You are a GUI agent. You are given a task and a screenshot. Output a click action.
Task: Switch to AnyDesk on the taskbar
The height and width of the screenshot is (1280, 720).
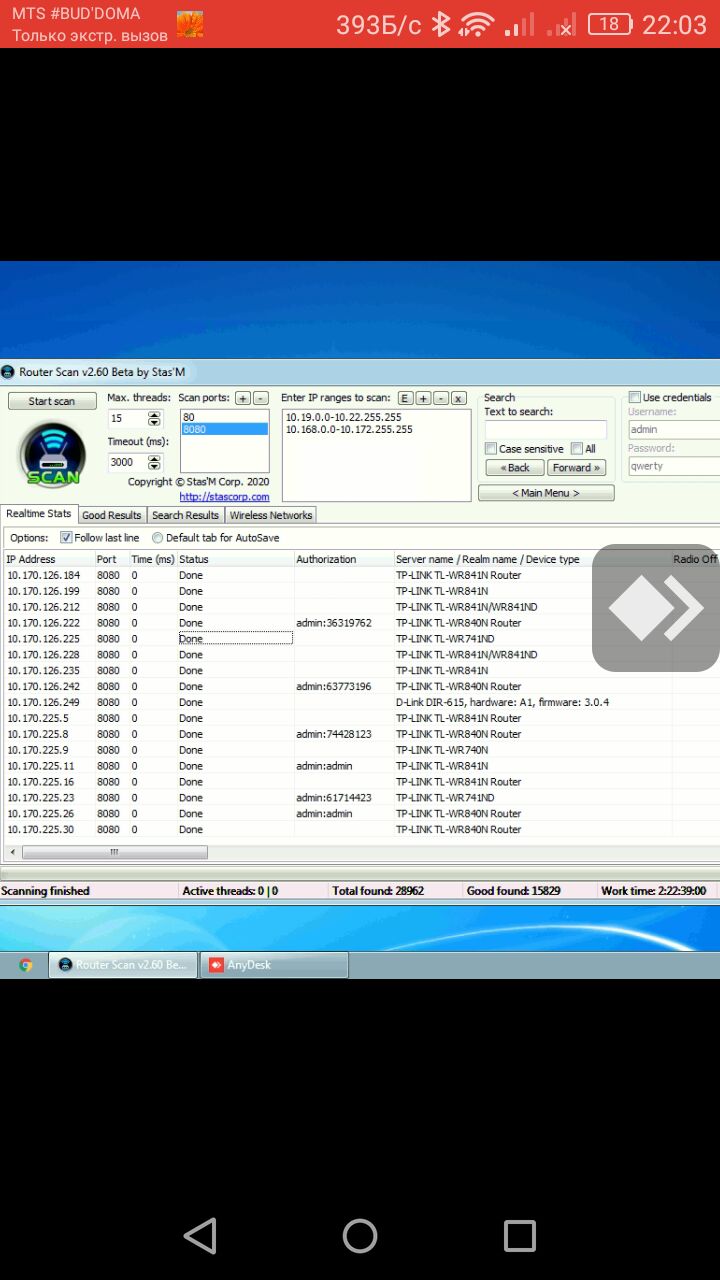tap(274, 965)
